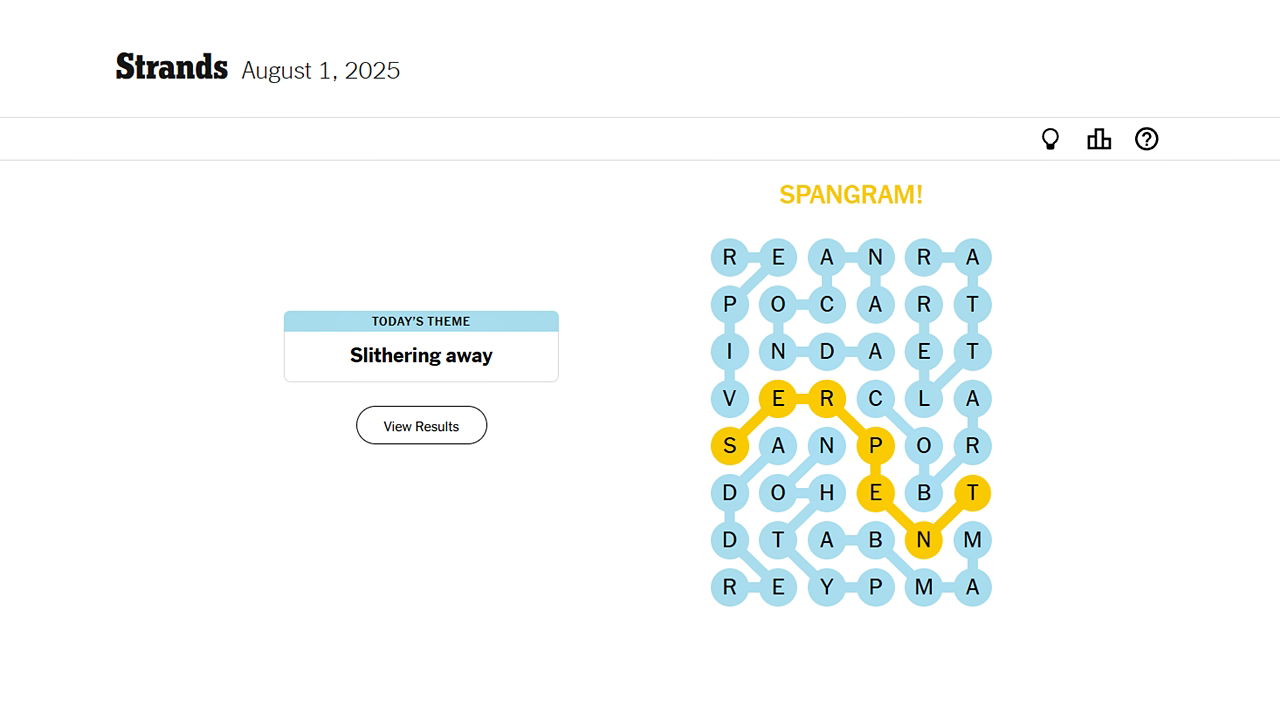Click the August 1, 2025 date text
The image size is (1280, 720).
coord(320,70)
